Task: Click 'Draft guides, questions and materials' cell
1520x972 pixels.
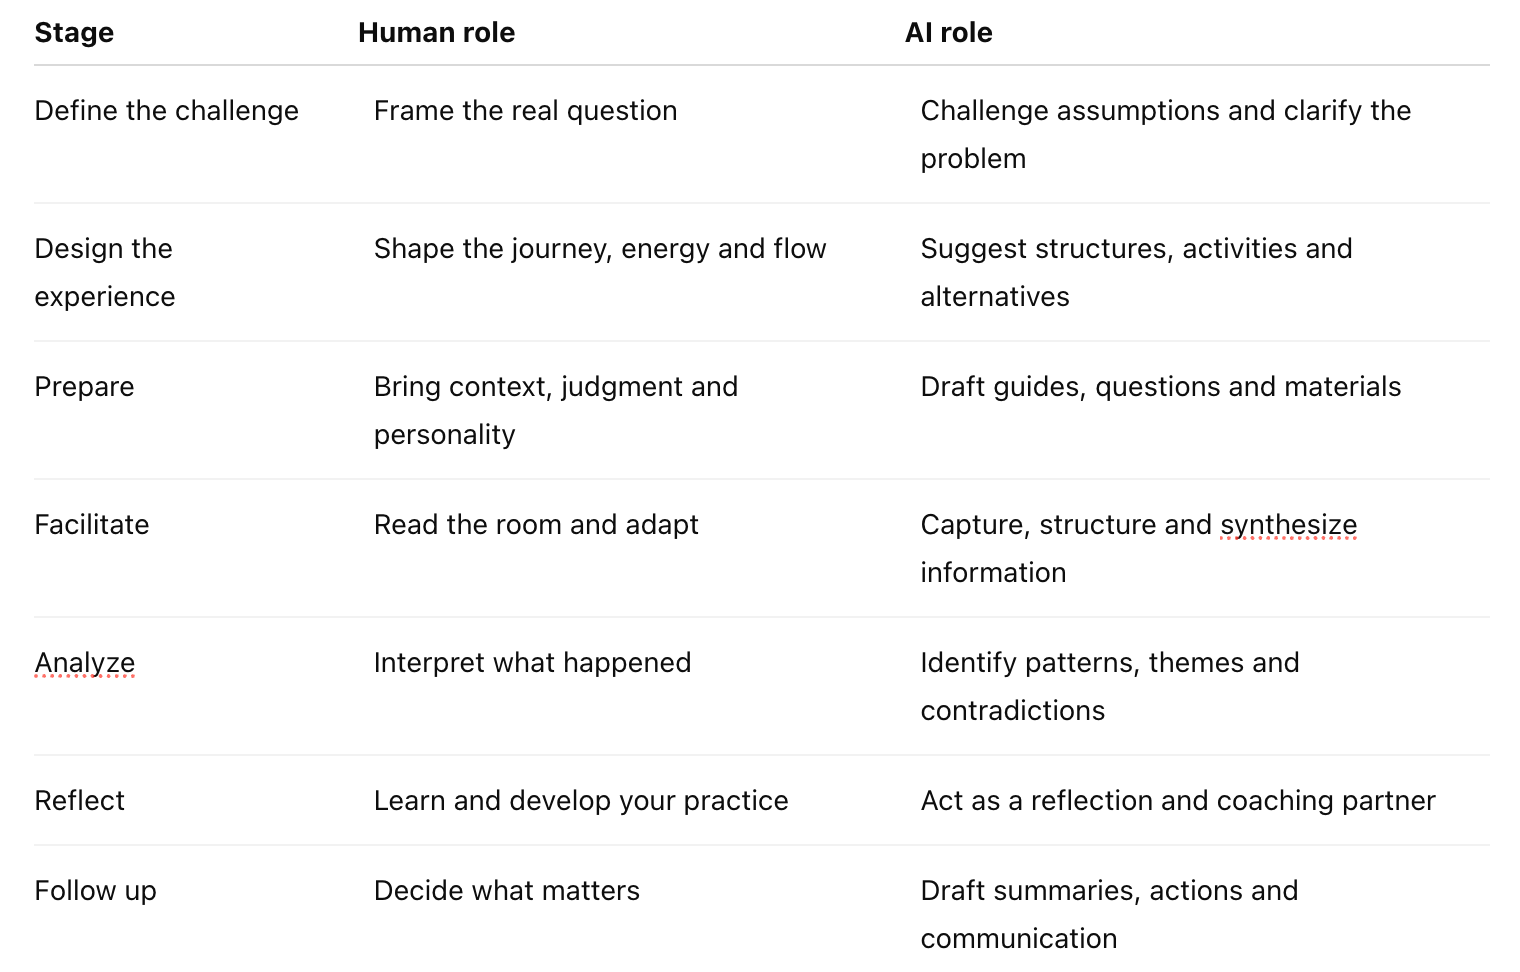Action: (1160, 386)
